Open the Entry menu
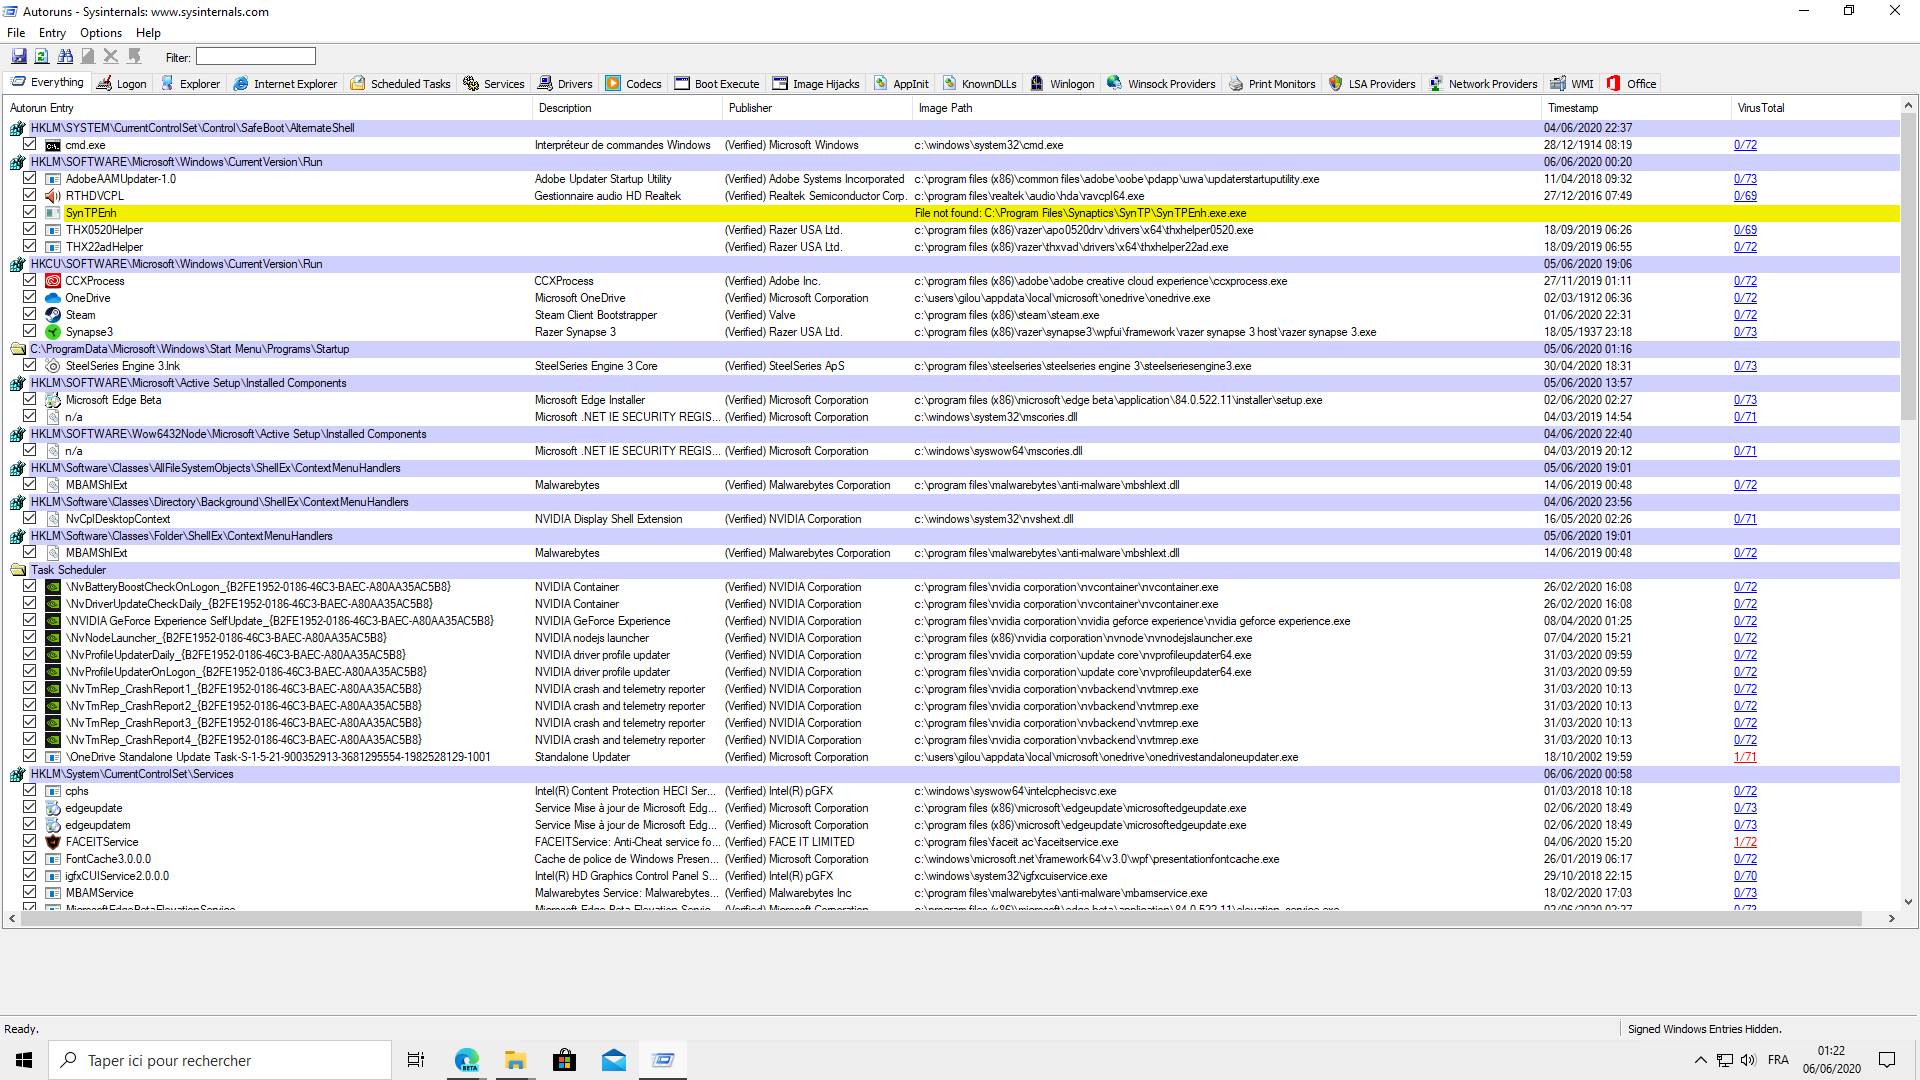 (52, 33)
